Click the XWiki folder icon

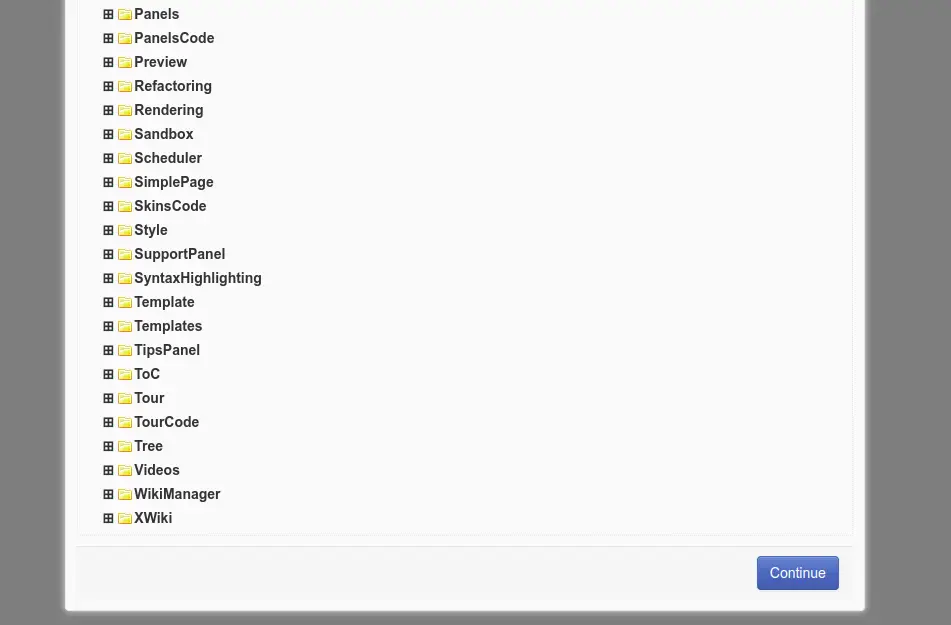coord(125,518)
